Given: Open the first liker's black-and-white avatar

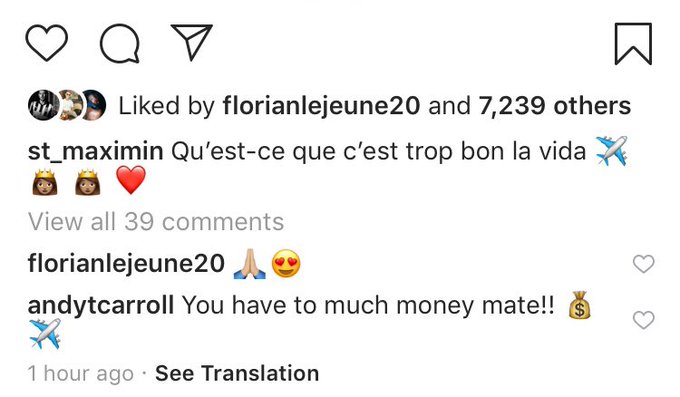Looking at the screenshot, I should (x=43, y=105).
